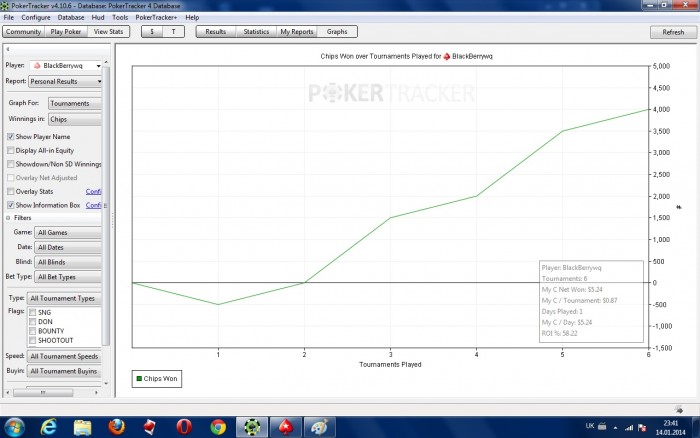This screenshot has width=700, height=438.
Task: Open the Game filter All Games
Action: [x=68, y=233]
